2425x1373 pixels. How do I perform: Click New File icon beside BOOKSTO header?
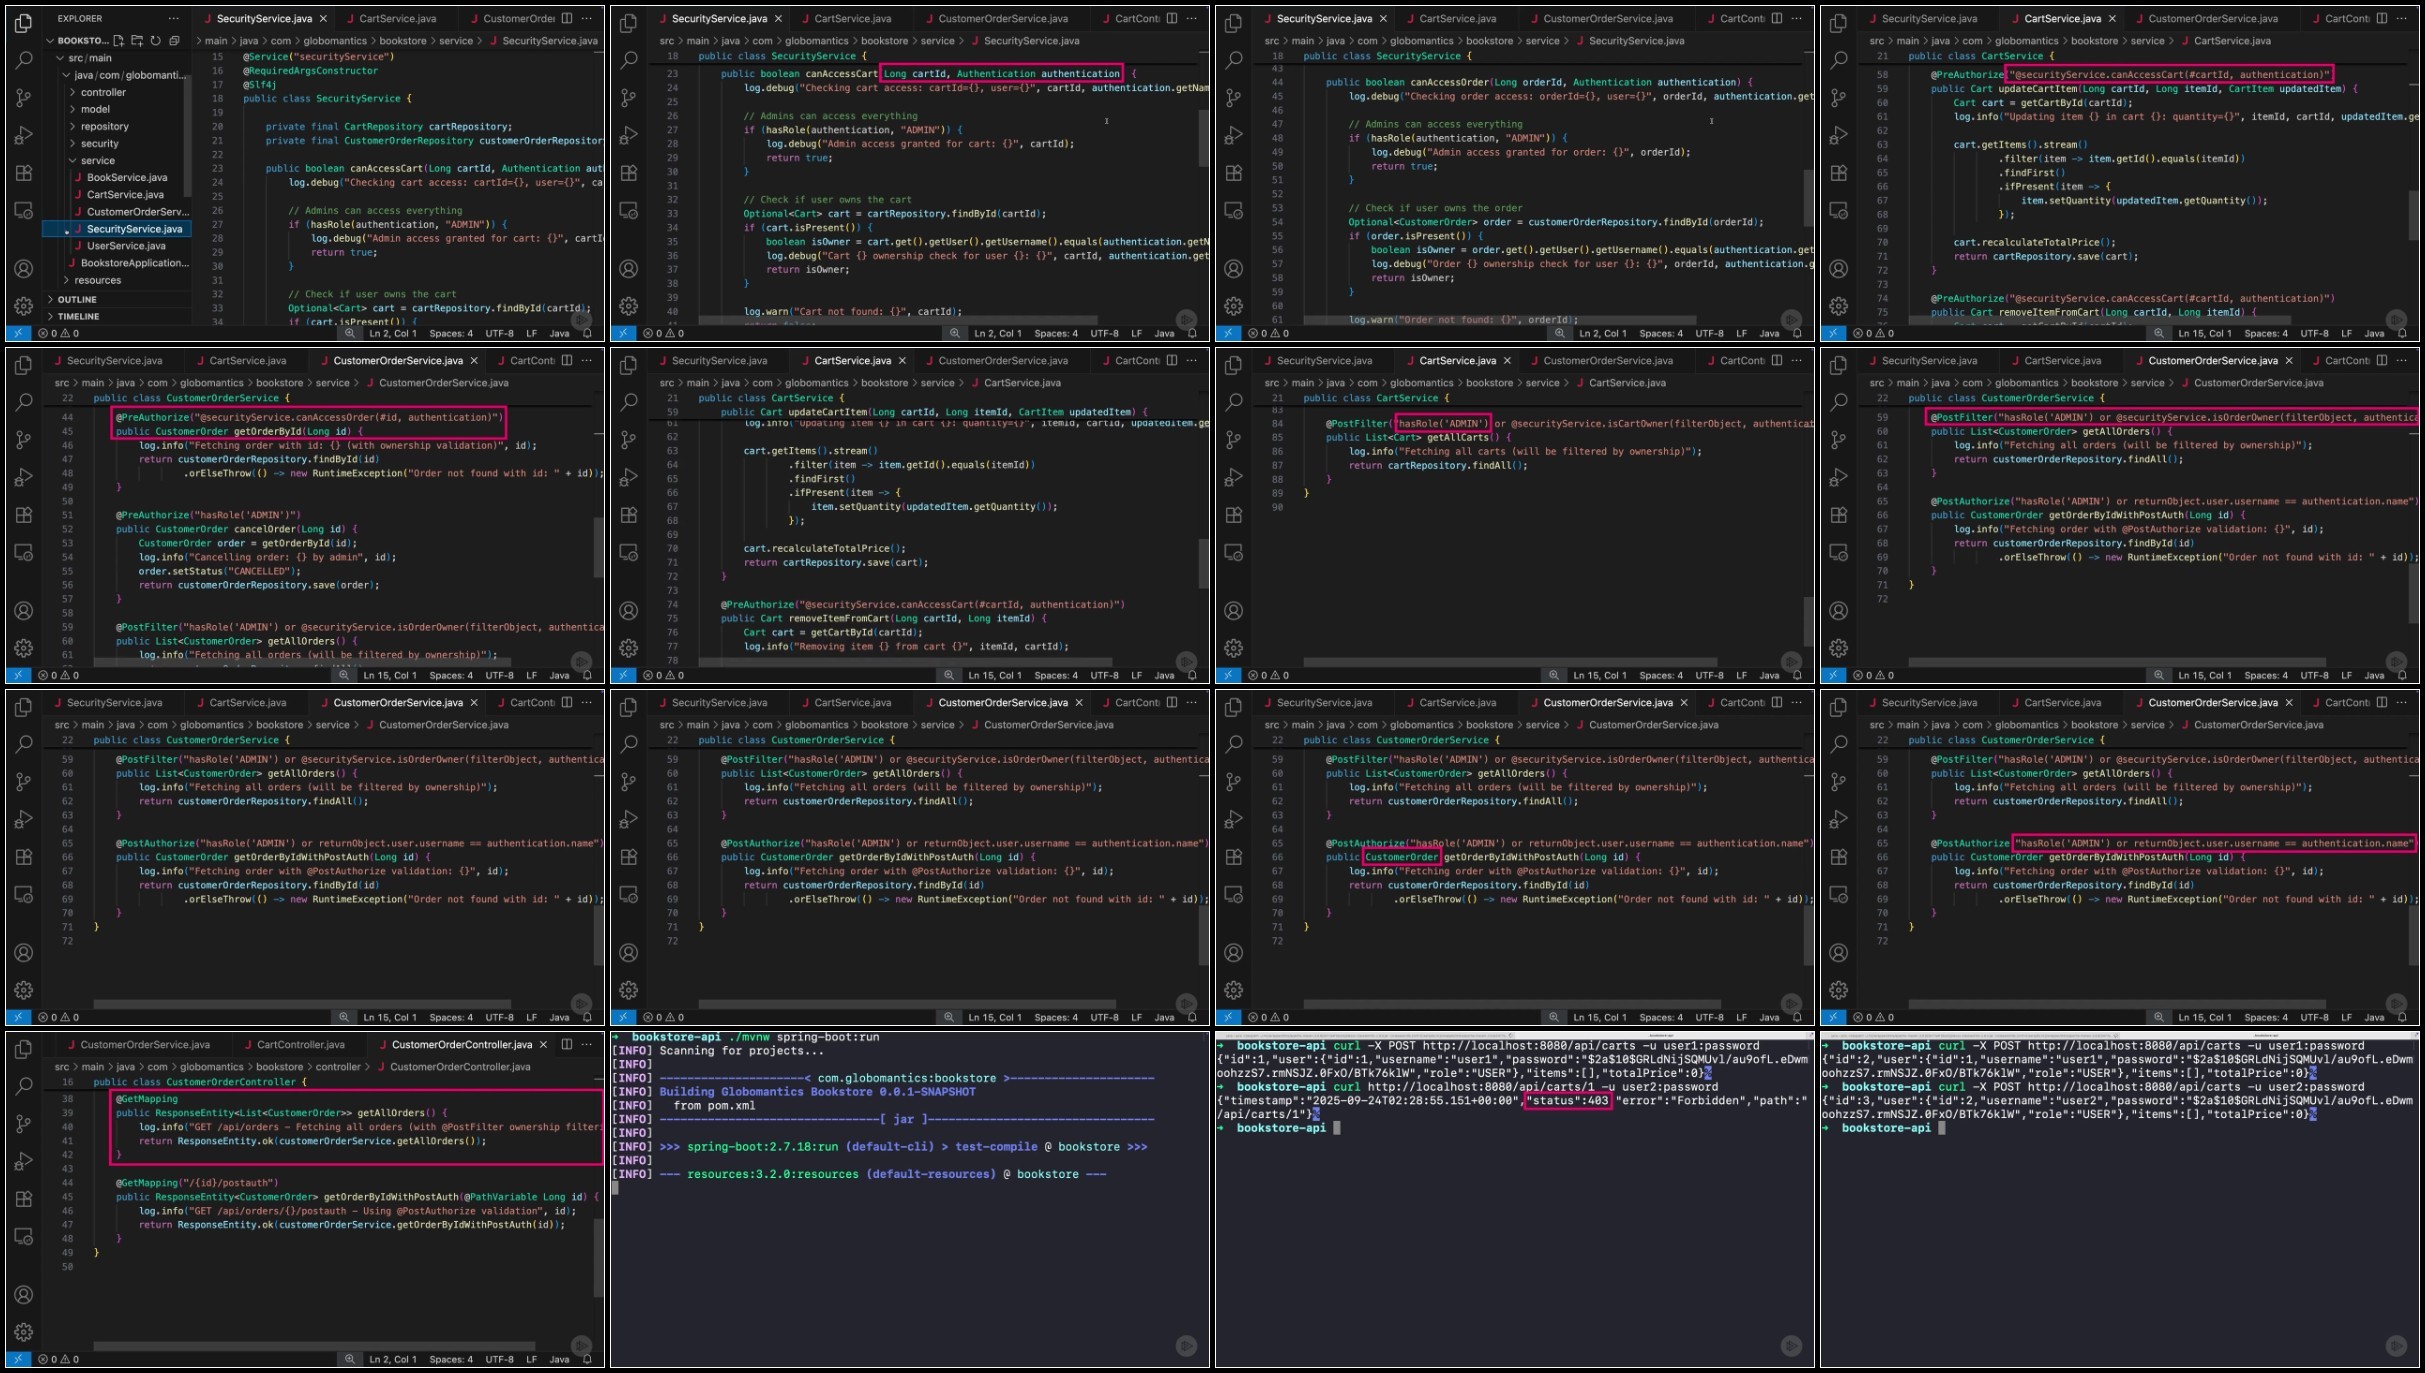[119, 40]
